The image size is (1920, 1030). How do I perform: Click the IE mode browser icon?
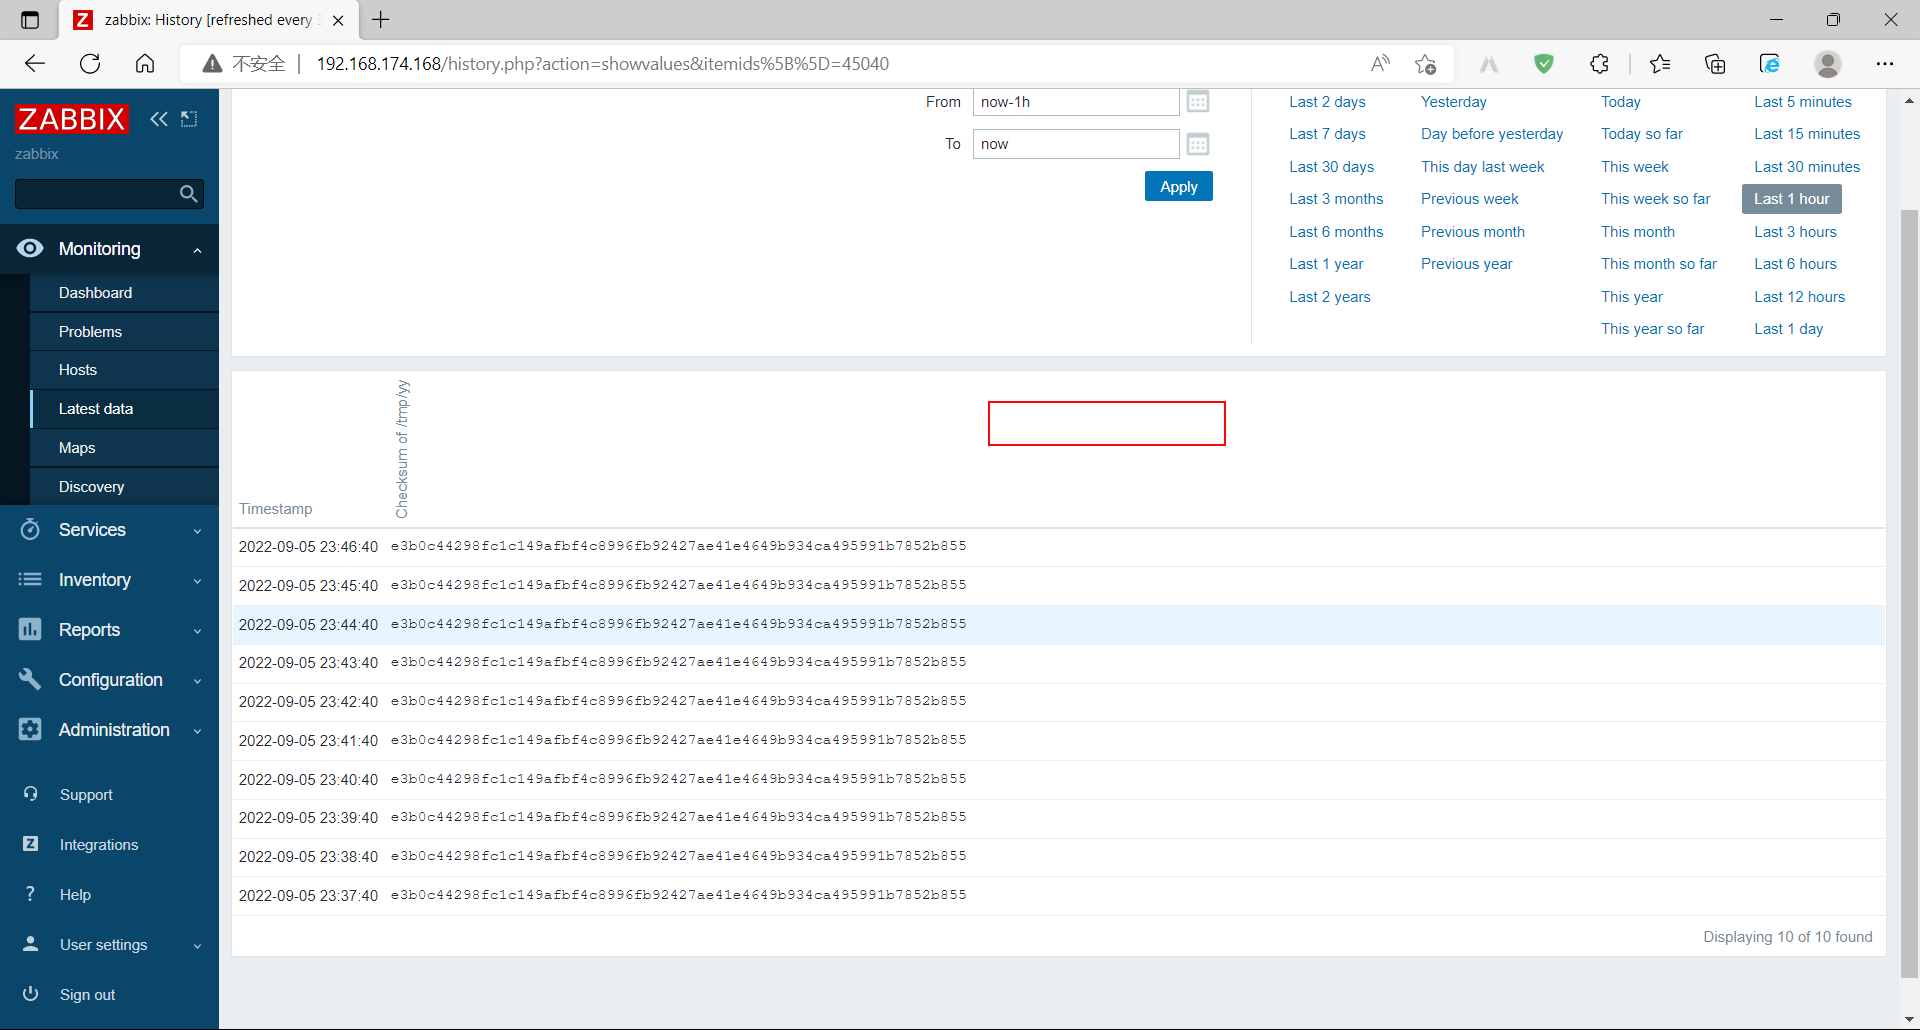[x=1770, y=64]
